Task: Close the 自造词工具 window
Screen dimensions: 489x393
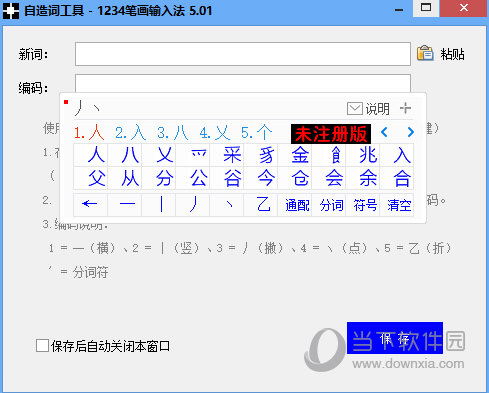Action: 463,8
